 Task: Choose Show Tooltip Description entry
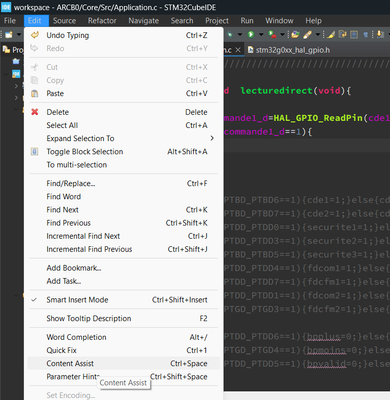(124, 318)
